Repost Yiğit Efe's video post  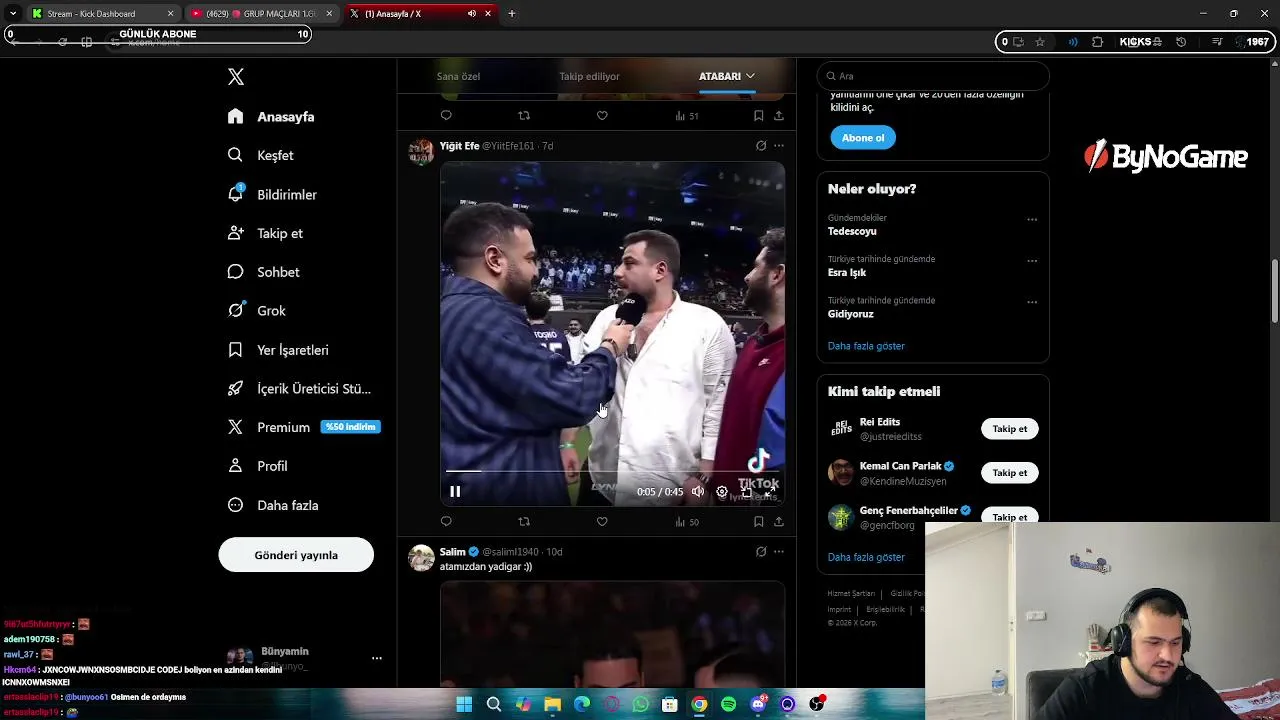click(524, 522)
